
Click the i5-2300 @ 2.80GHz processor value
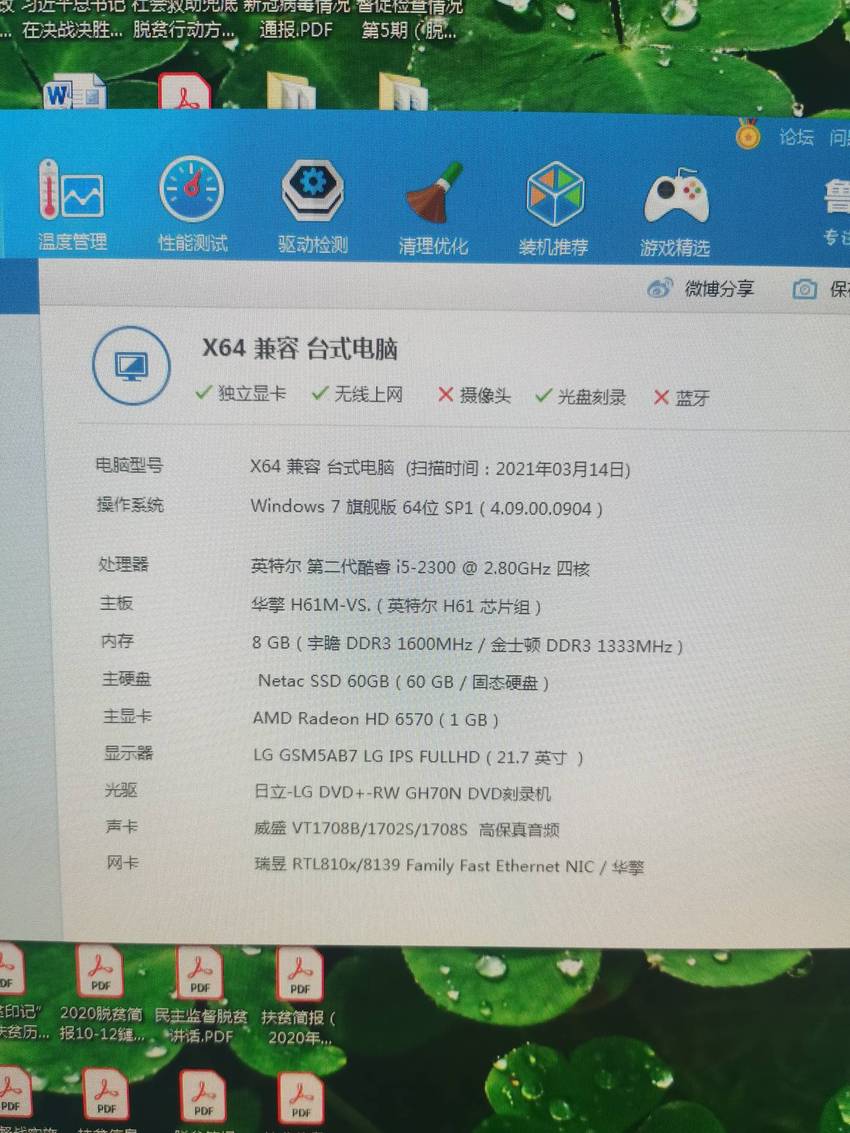point(420,567)
